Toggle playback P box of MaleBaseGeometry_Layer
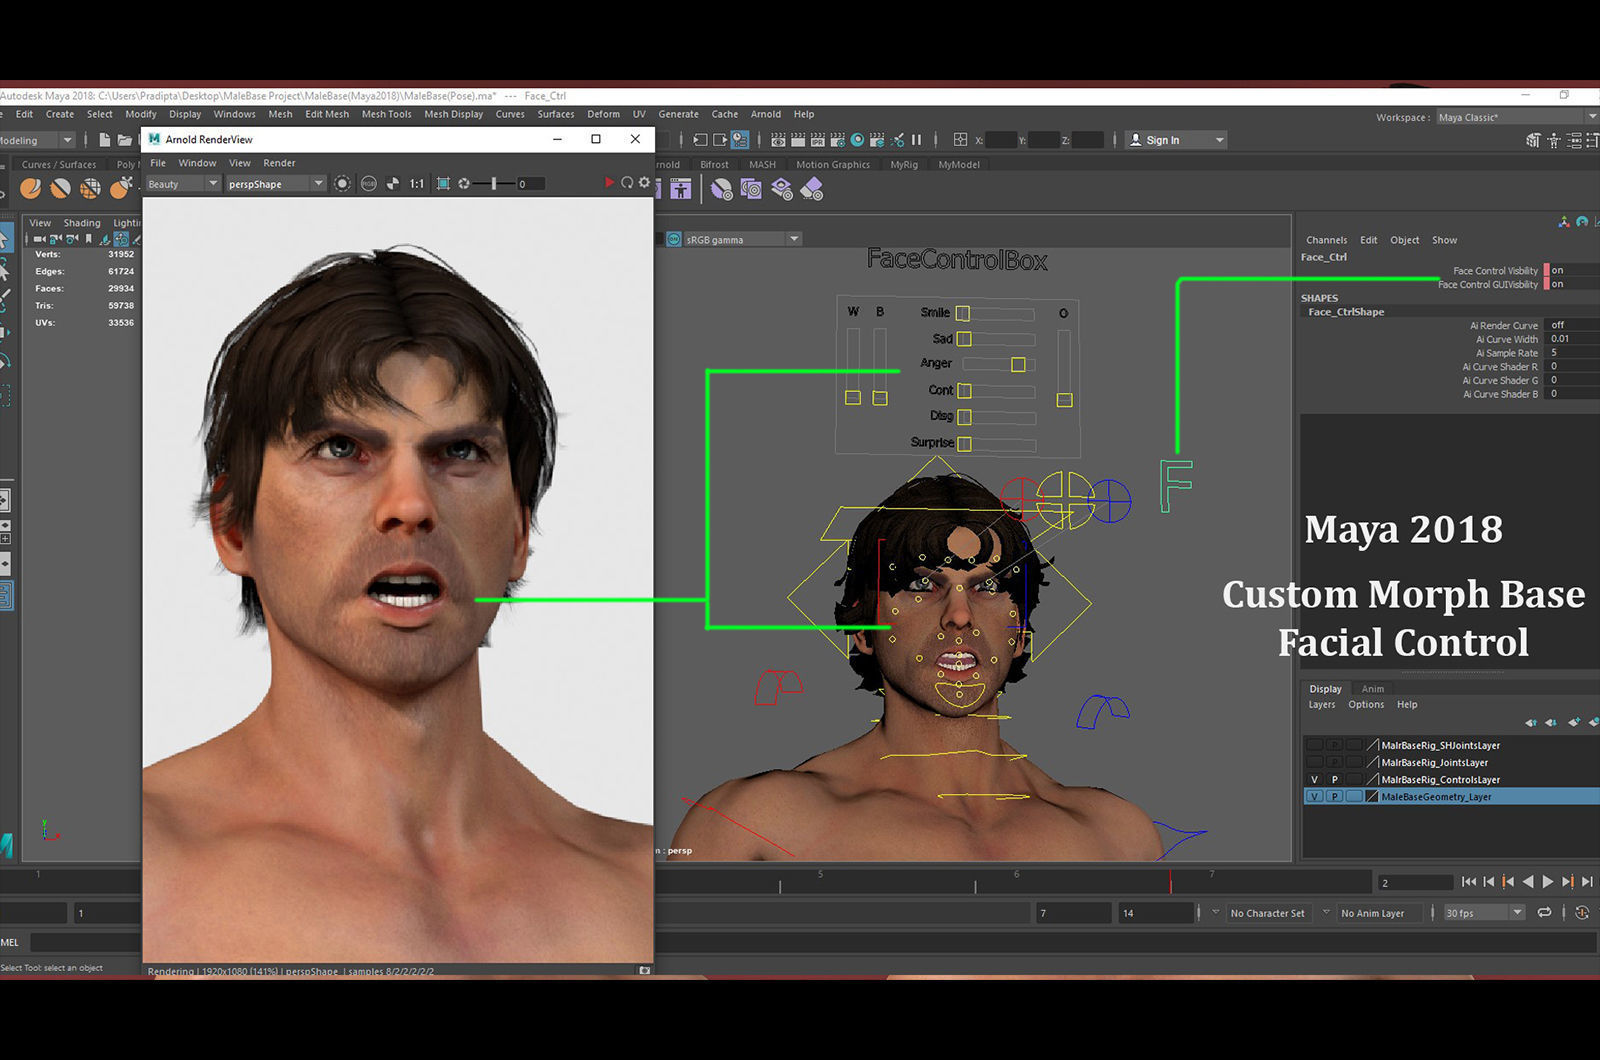 click(1334, 796)
